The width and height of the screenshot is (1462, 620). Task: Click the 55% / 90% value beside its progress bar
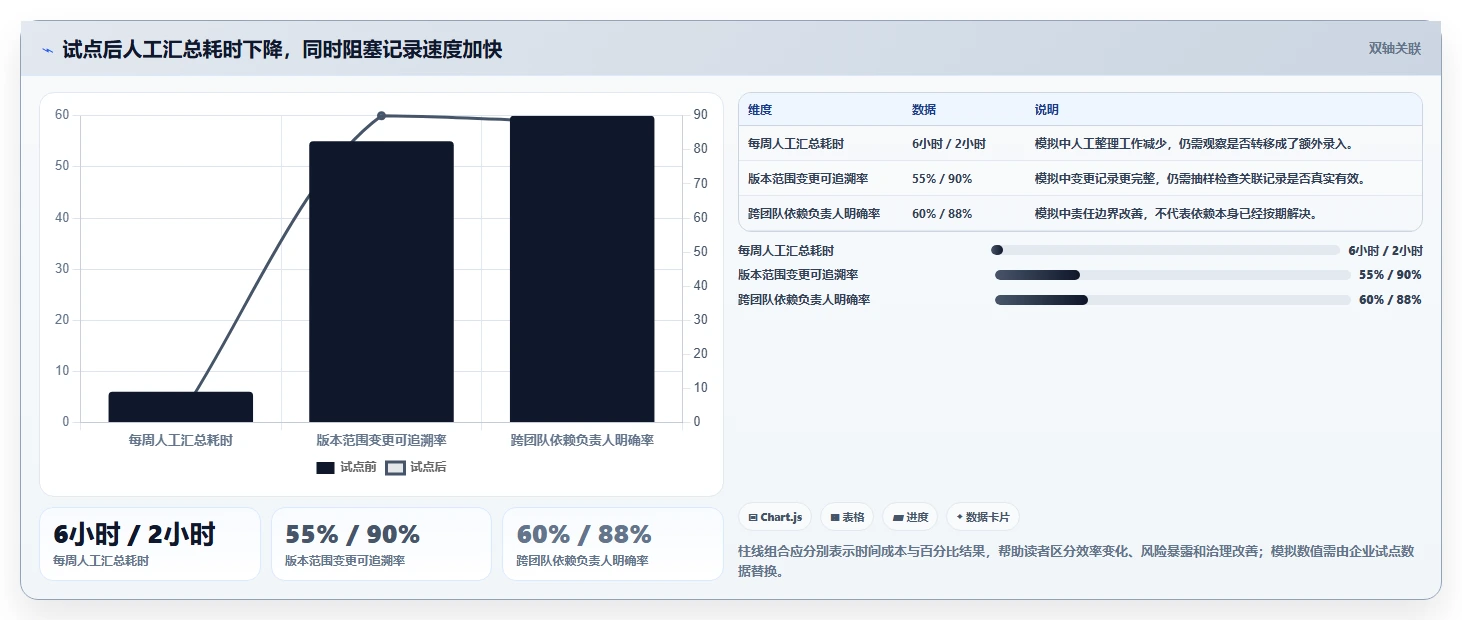point(1390,275)
